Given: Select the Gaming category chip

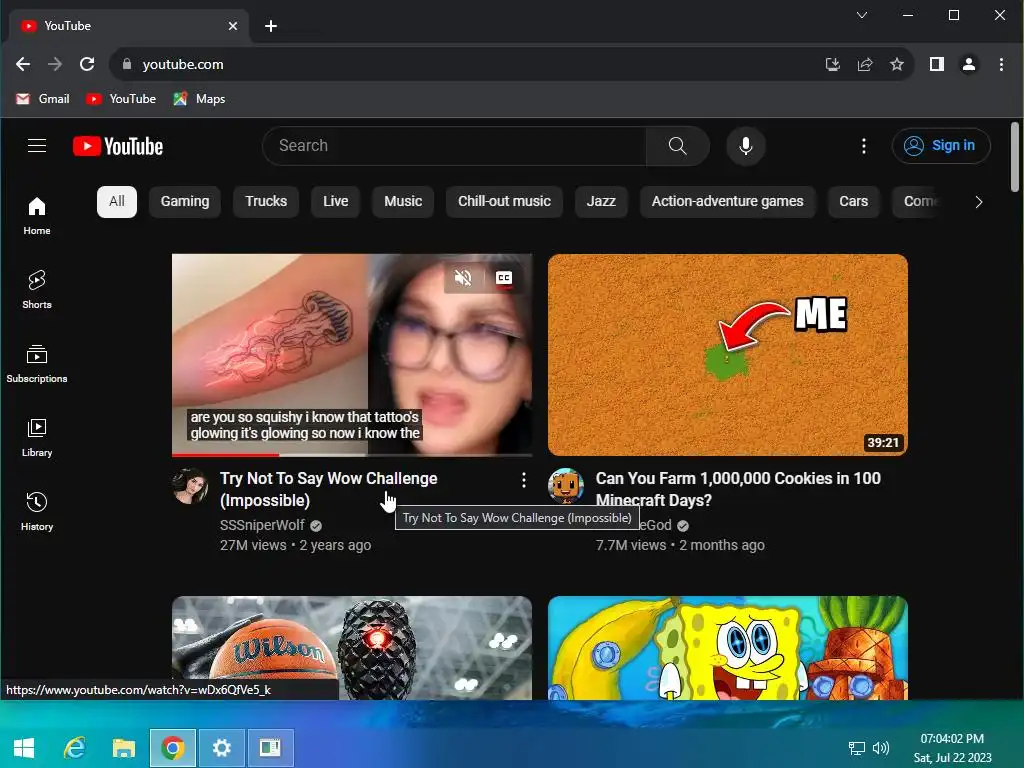Looking at the screenshot, I should pos(185,201).
